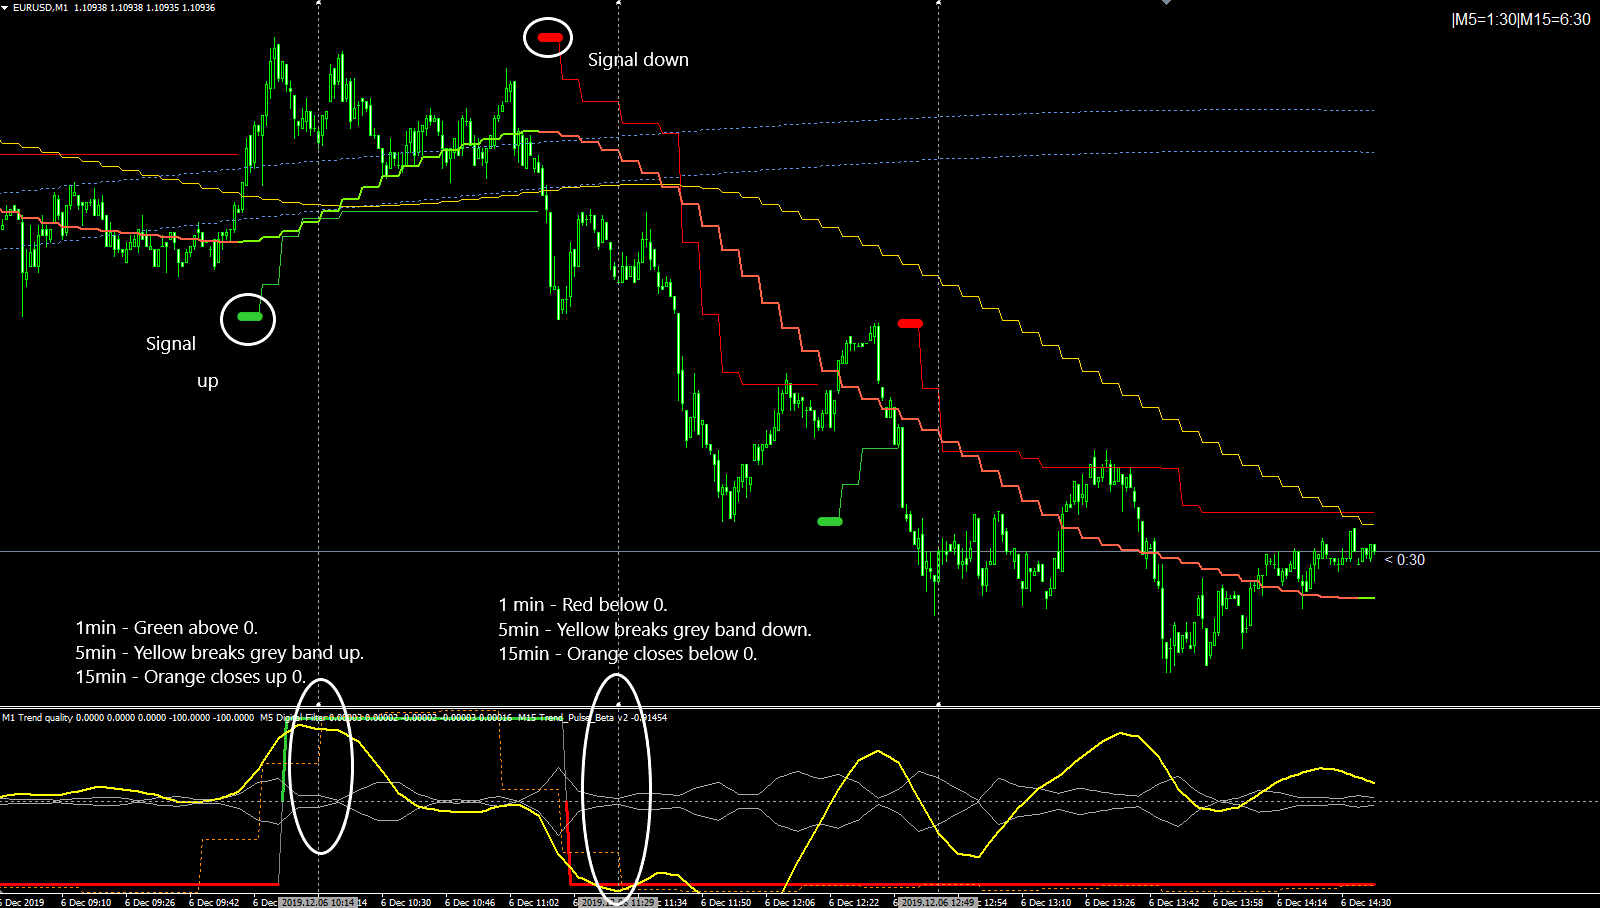
Task: Select the "Signal down" text label
Action: (x=638, y=60)
